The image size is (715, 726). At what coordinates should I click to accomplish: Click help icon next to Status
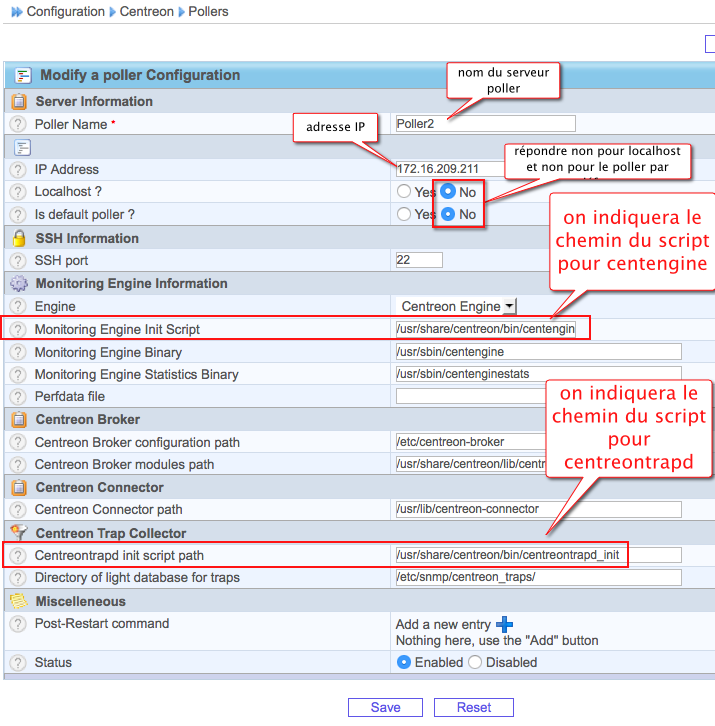[18, 662]
